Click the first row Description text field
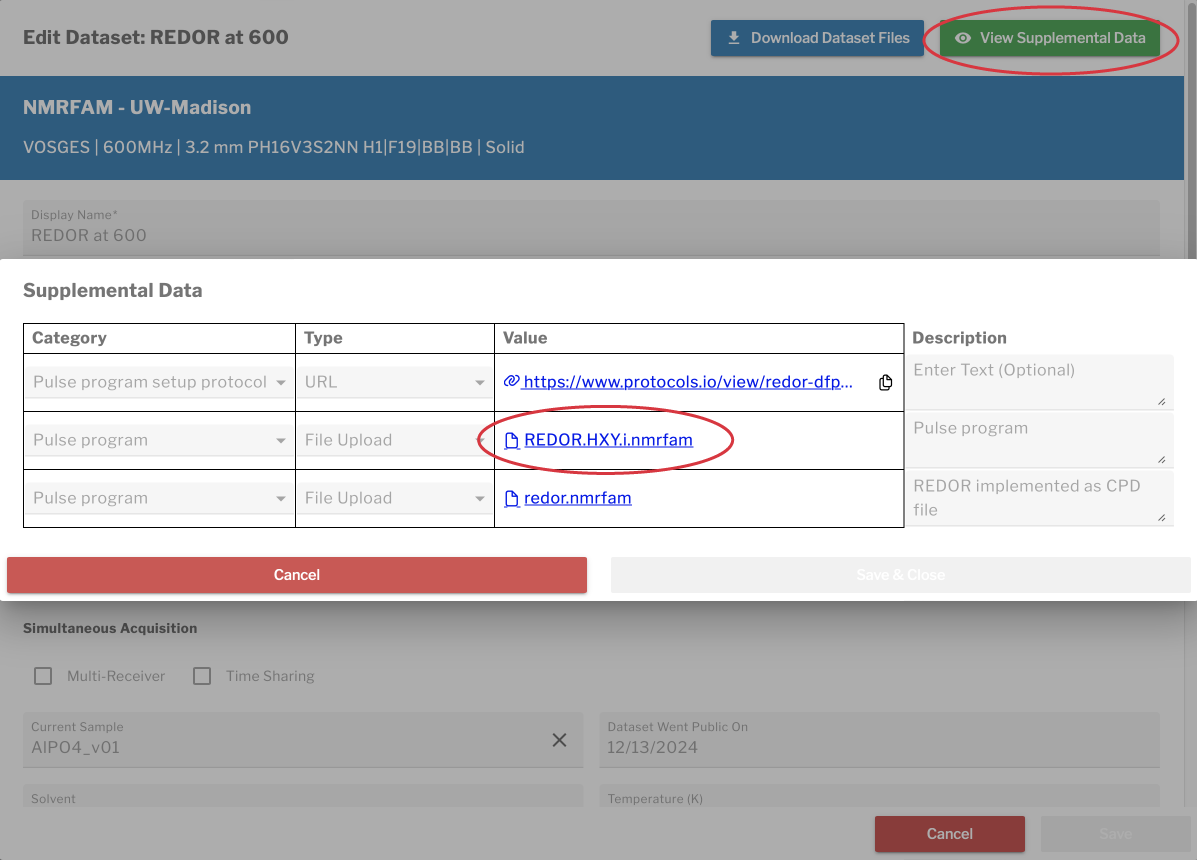The image size is (1197, 860). pos(1040,381)
